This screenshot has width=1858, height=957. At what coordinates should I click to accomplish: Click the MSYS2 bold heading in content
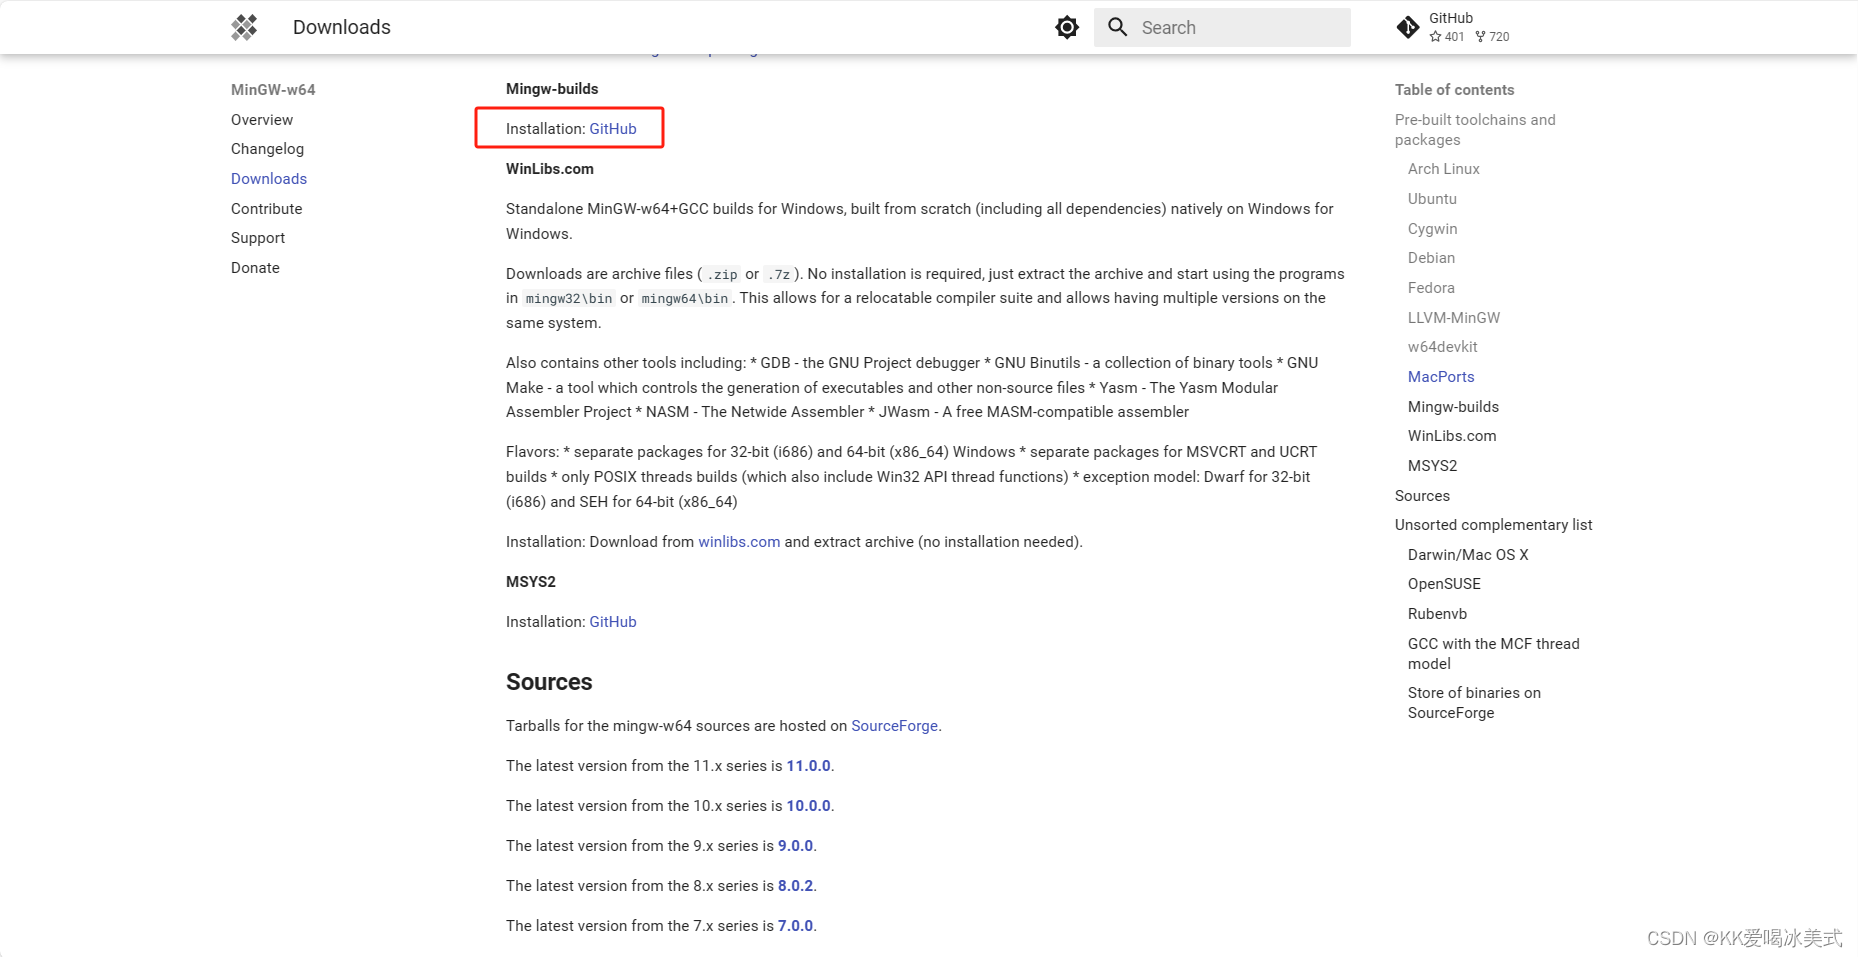point(531,581)
